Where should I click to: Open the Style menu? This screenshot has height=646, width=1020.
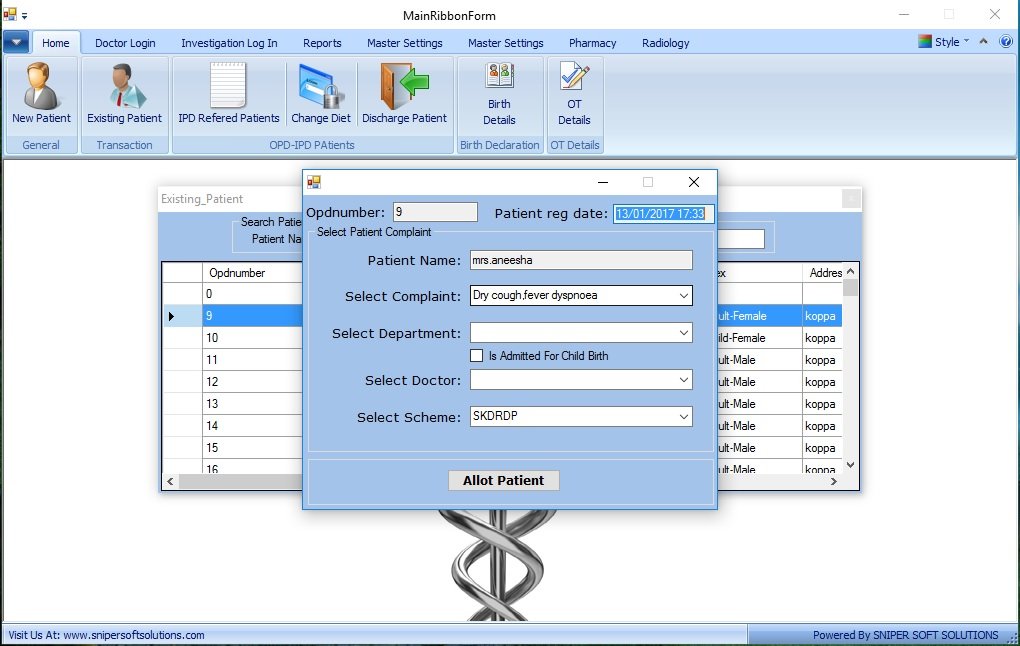click(x=945, y=42)
